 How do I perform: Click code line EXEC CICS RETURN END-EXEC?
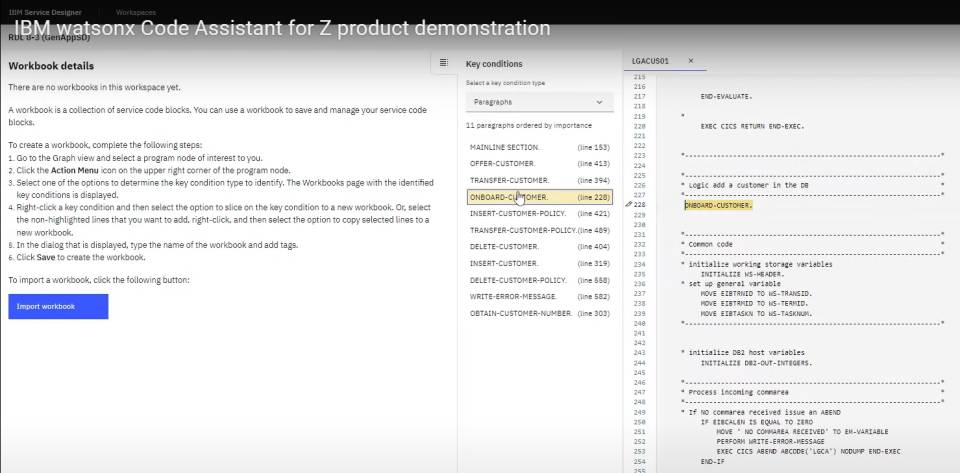[x=752, y=126]
